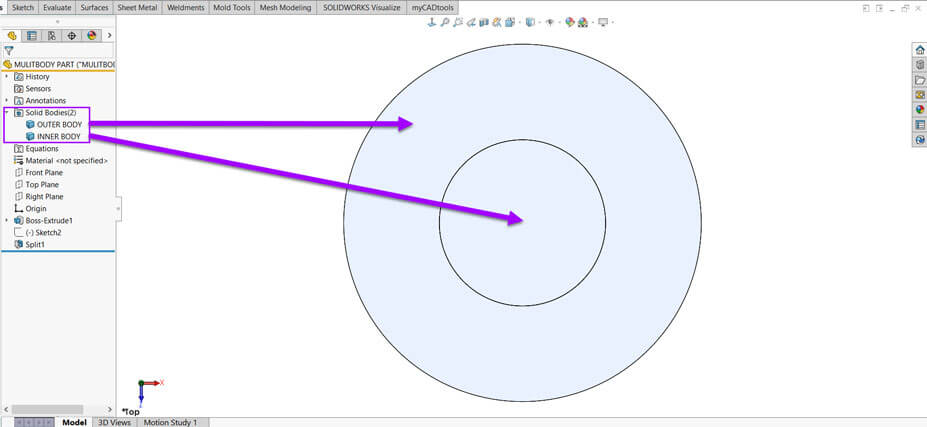Click the Edit Appearance color ball icon

click(570, 22)
